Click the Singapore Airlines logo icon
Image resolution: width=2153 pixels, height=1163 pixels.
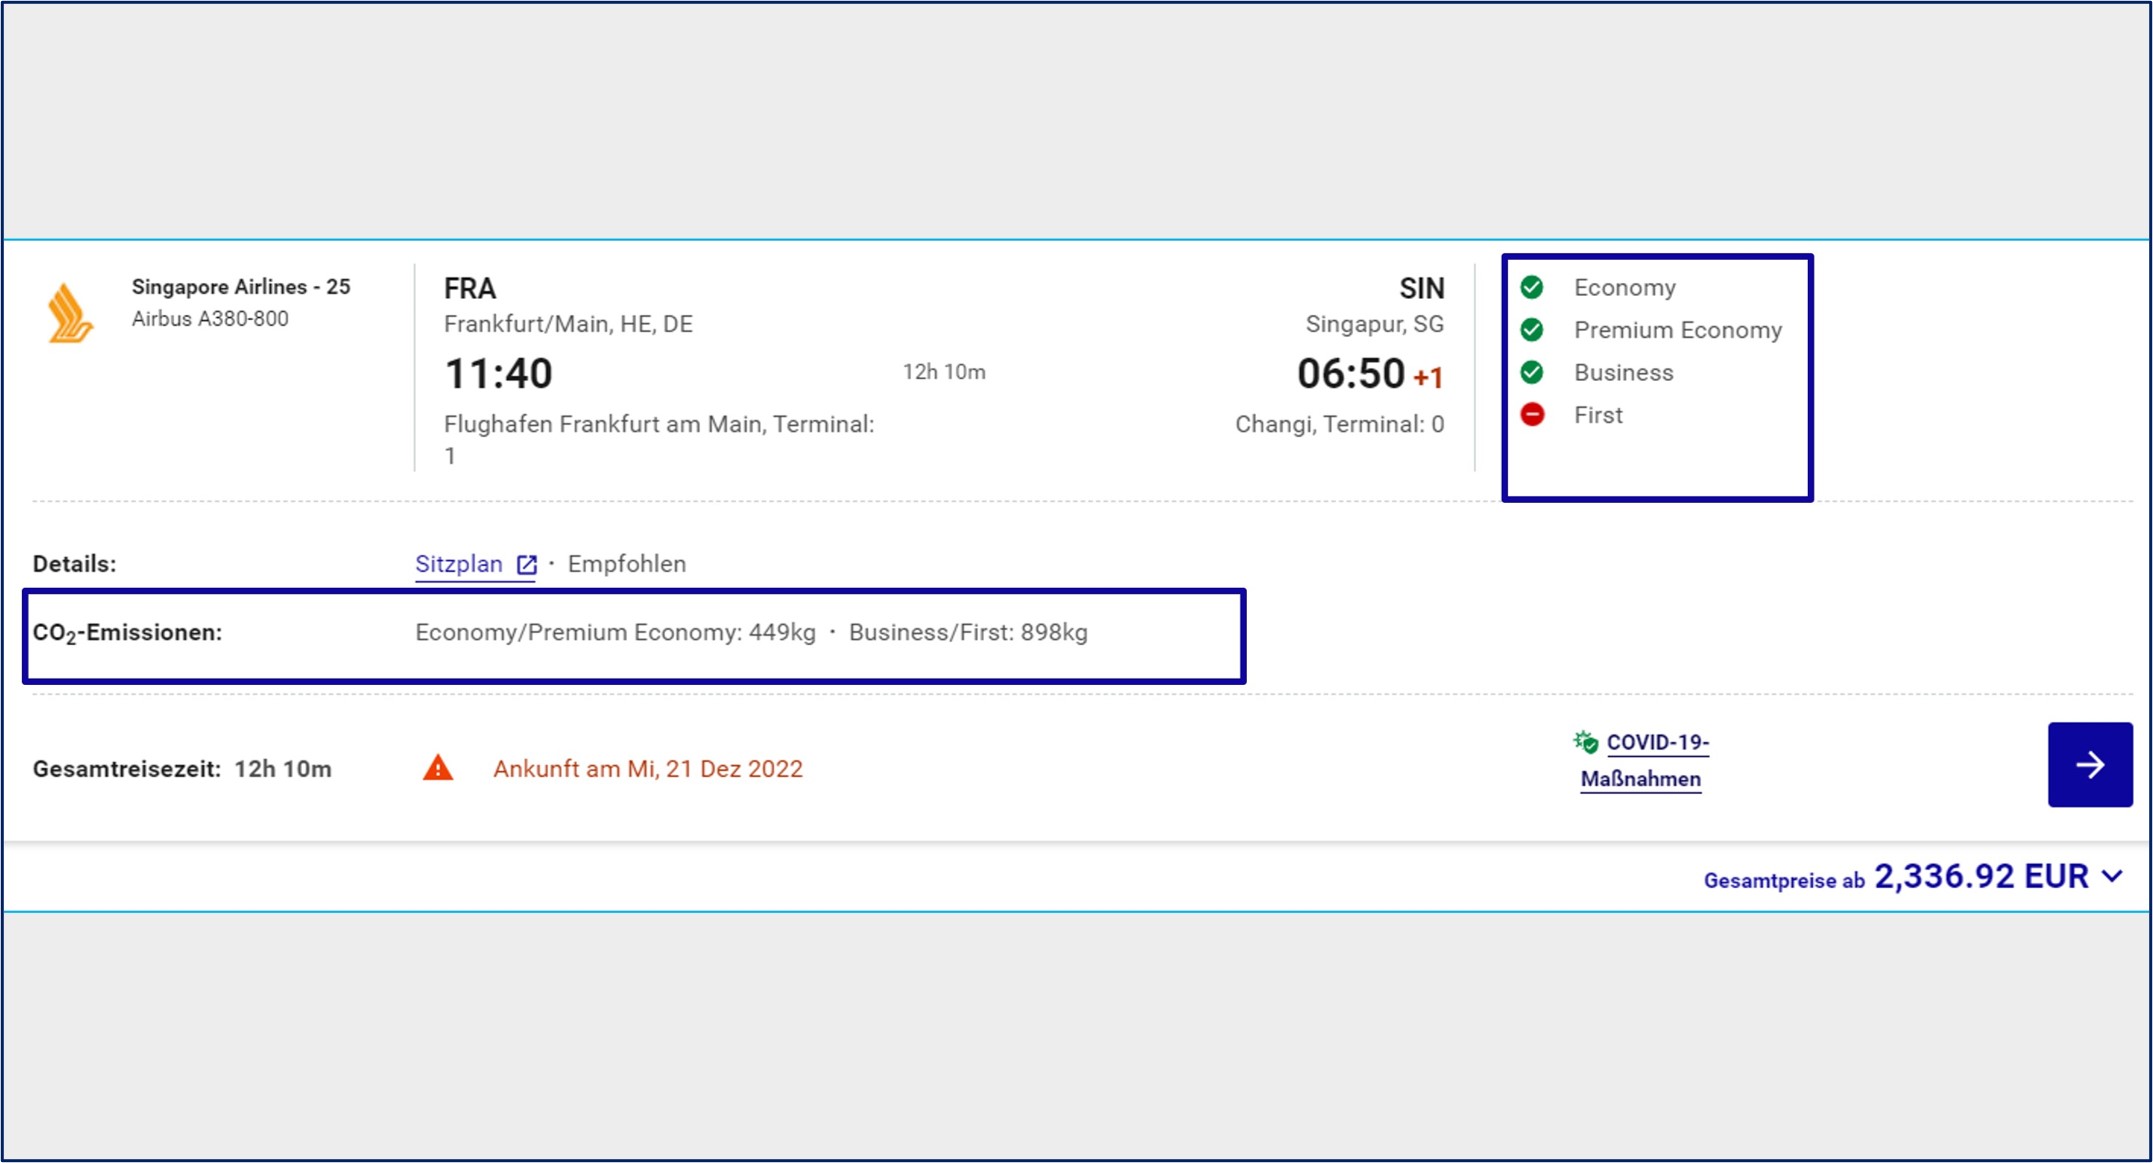click(70, 313)
